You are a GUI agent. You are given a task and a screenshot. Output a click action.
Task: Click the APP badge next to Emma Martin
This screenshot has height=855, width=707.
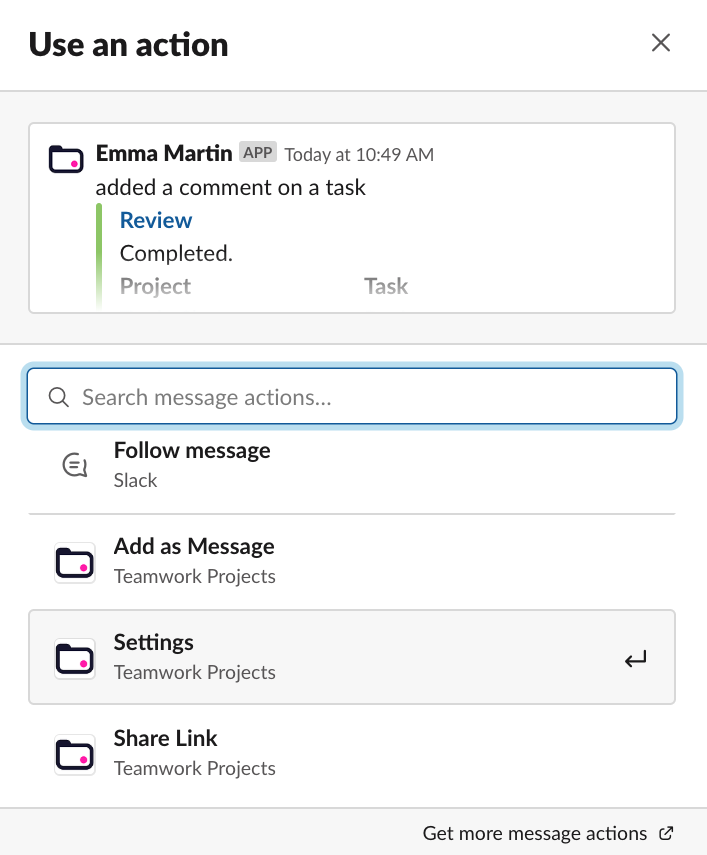click(258, 153)
